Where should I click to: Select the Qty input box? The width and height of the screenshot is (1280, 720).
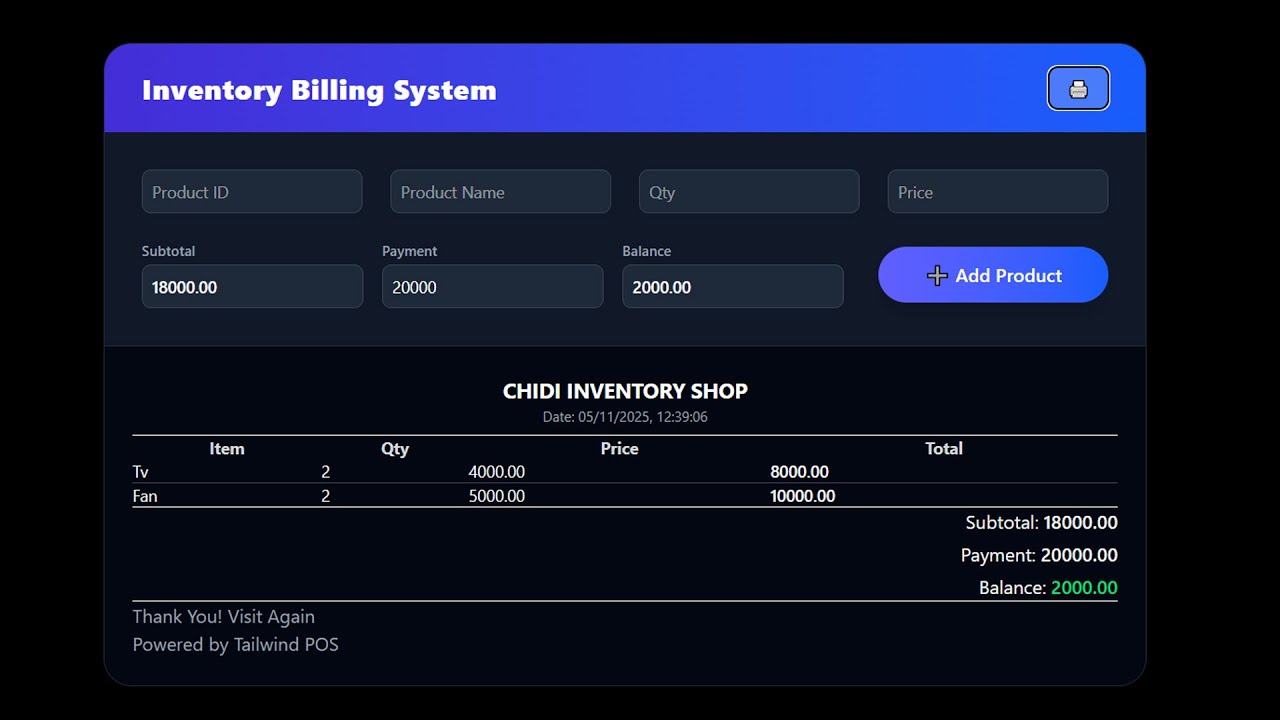click(x=749, y=192)
